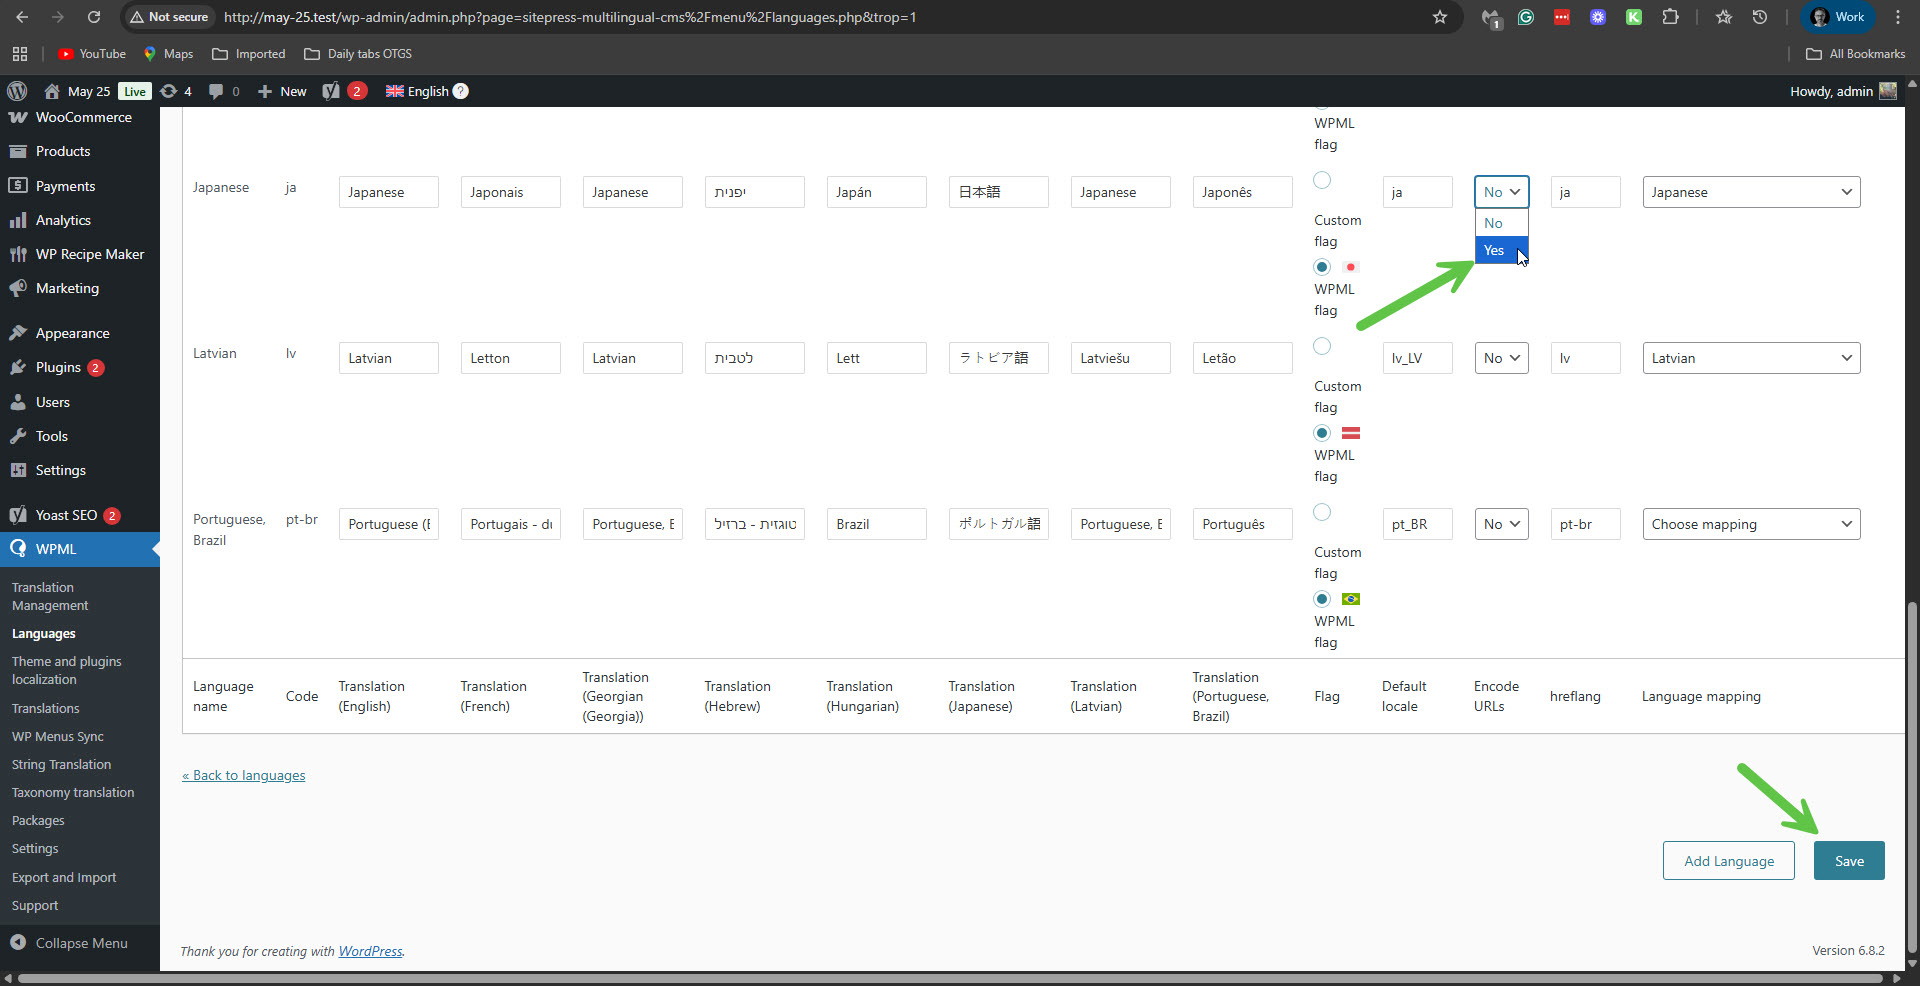
Task: Open May 25 site link in admin bar
Action: (78, 91)
